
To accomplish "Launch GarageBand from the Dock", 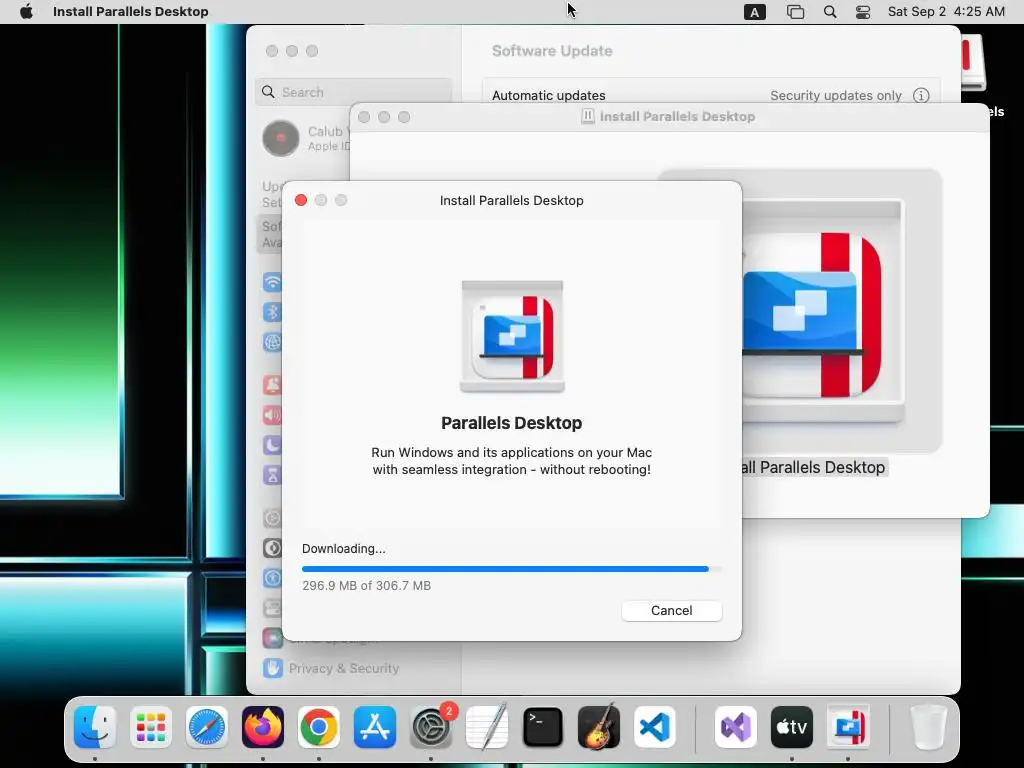I will 599,727.
